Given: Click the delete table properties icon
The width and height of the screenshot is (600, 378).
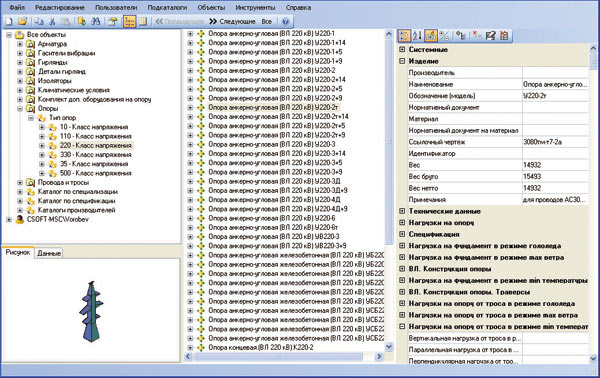Looking at the screenshot, I should 504,36.
